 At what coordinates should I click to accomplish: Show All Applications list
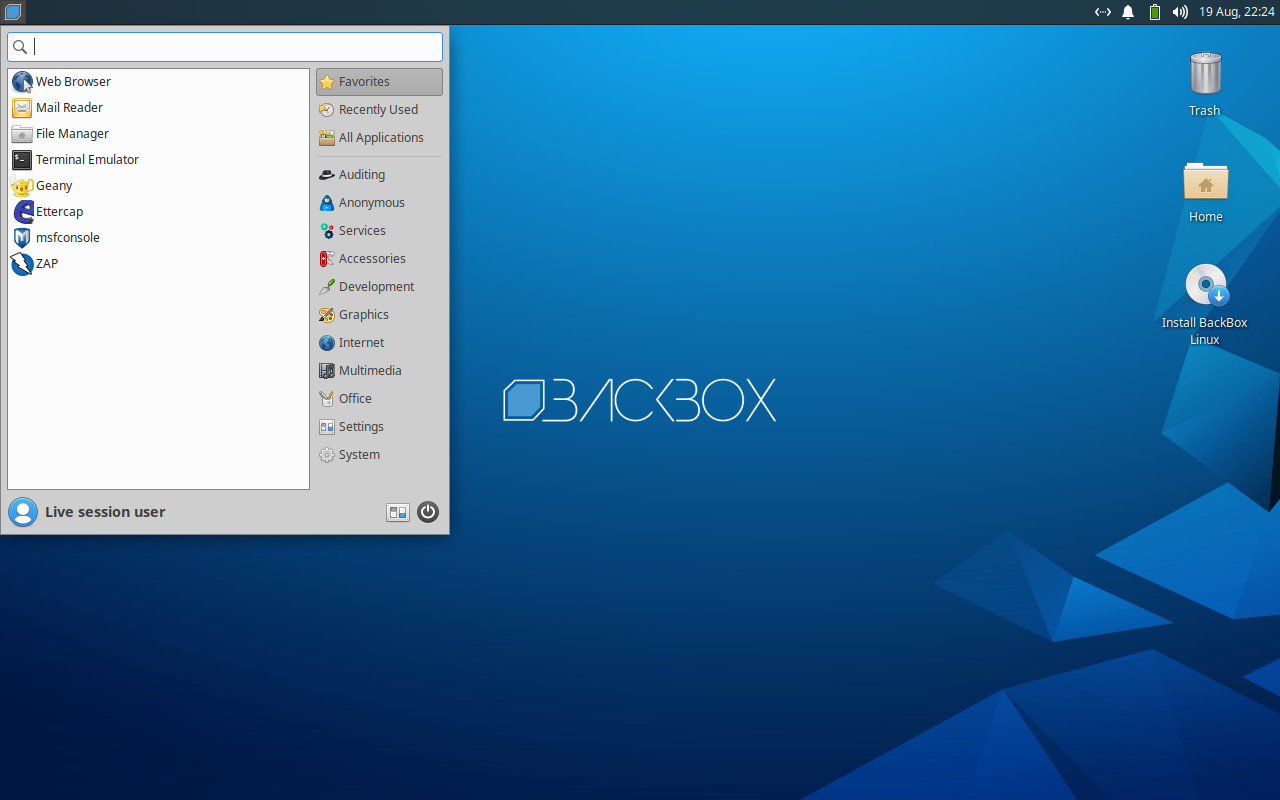[x=380, y=137]
